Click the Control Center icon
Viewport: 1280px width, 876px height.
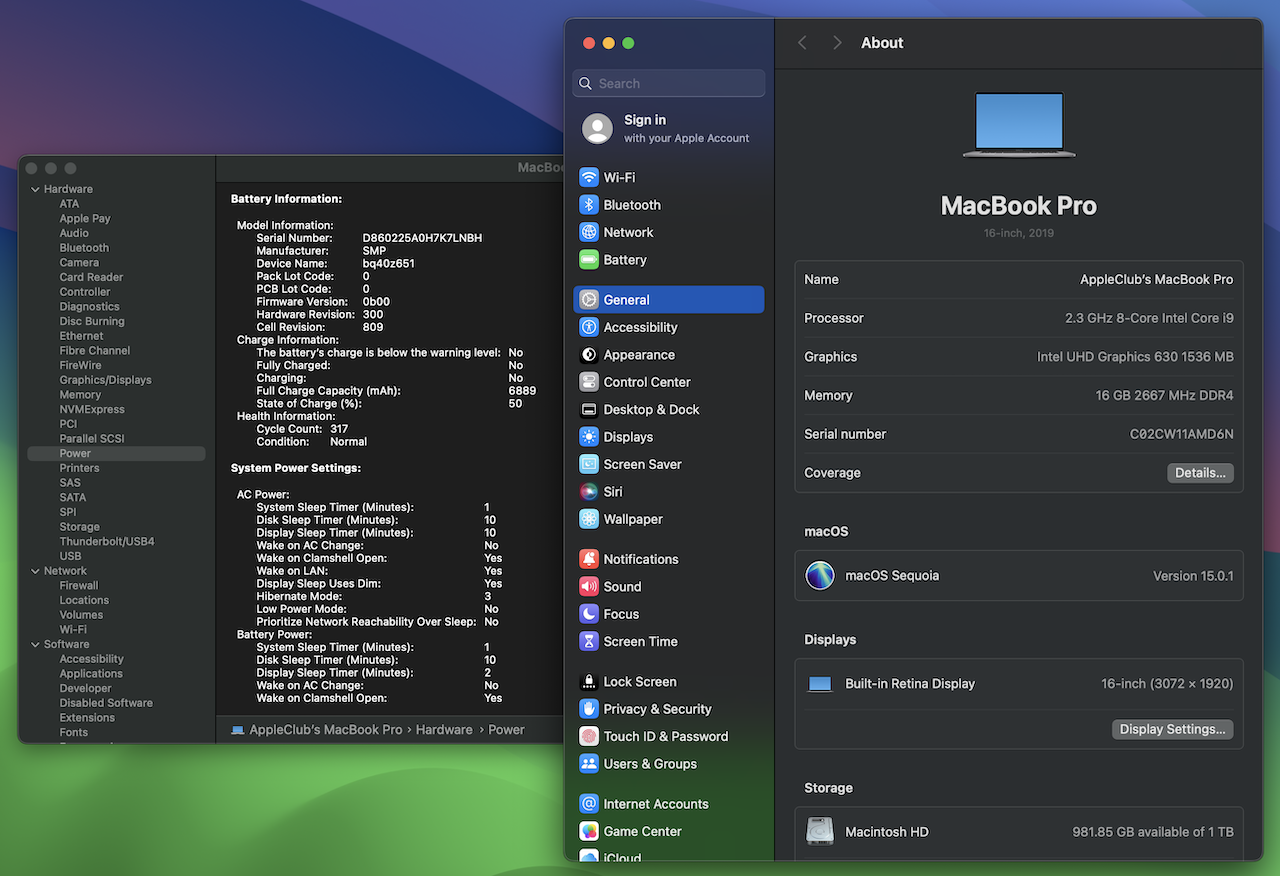[589, 382]
